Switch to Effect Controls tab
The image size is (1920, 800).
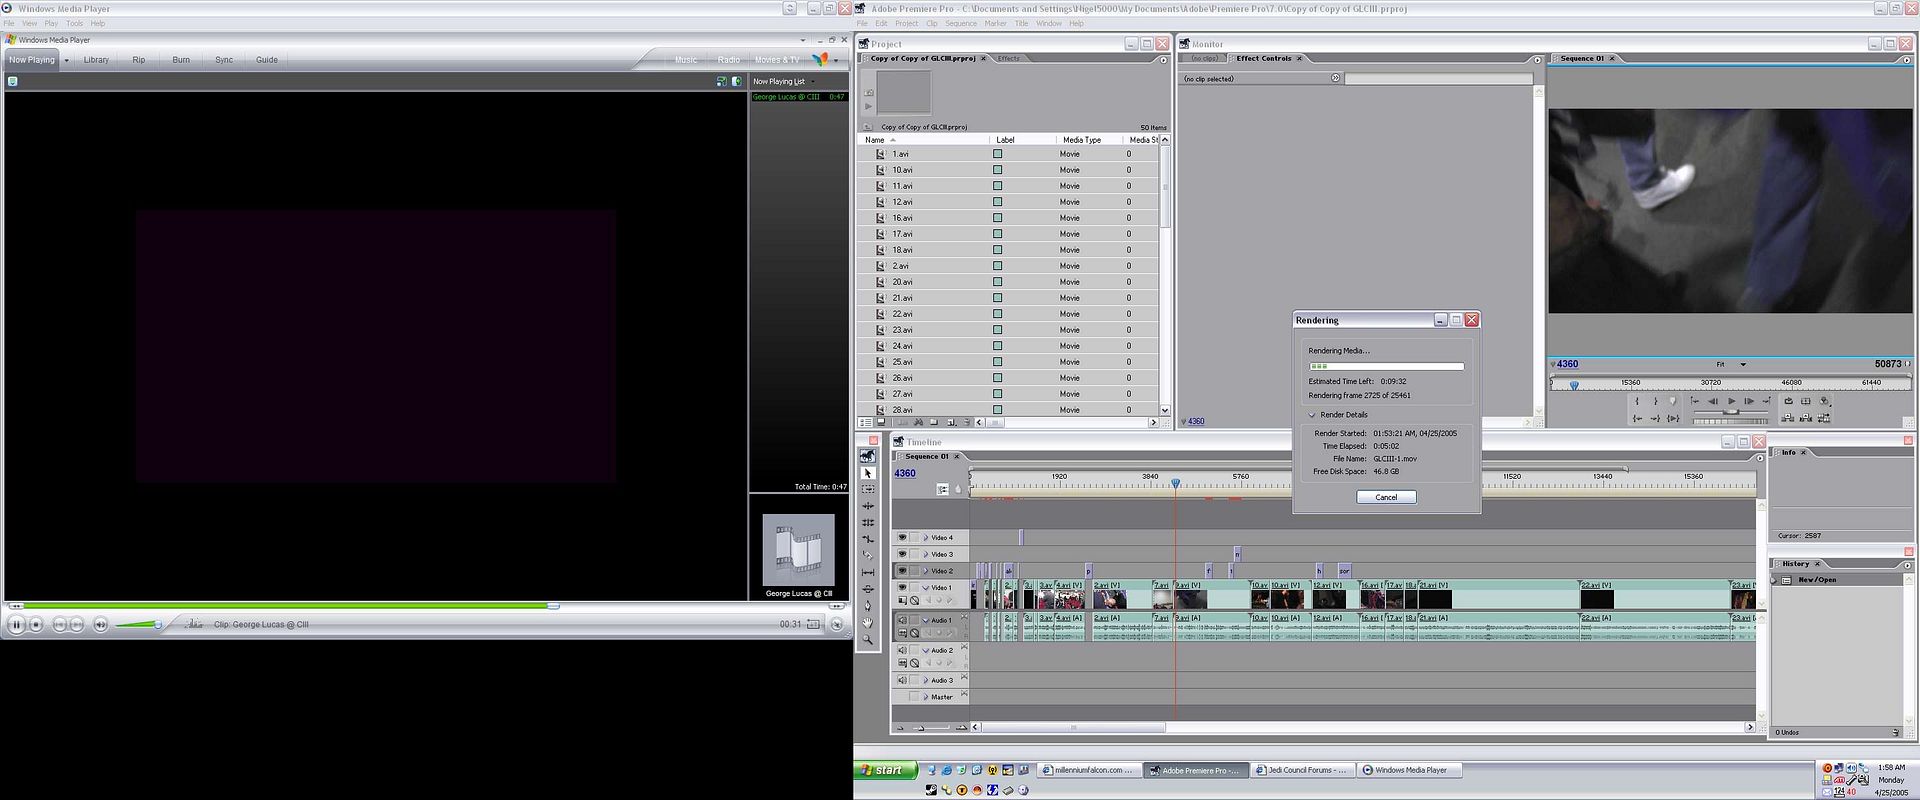pyautogui.click(x=1264, y=58)
